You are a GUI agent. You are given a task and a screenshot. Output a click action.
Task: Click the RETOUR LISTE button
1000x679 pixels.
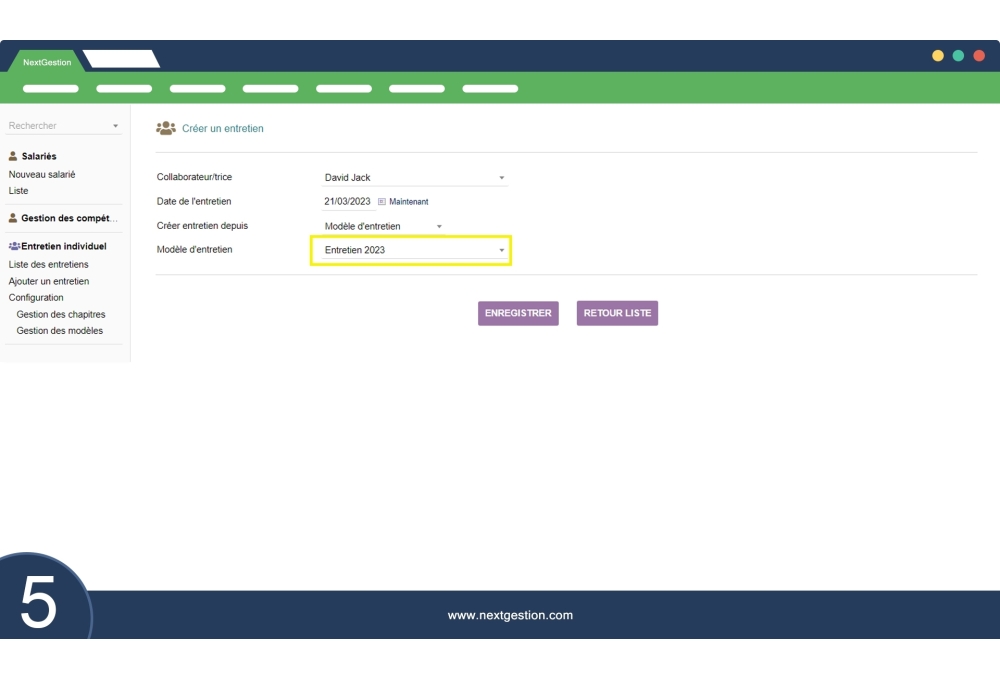[x=617, y=313]
